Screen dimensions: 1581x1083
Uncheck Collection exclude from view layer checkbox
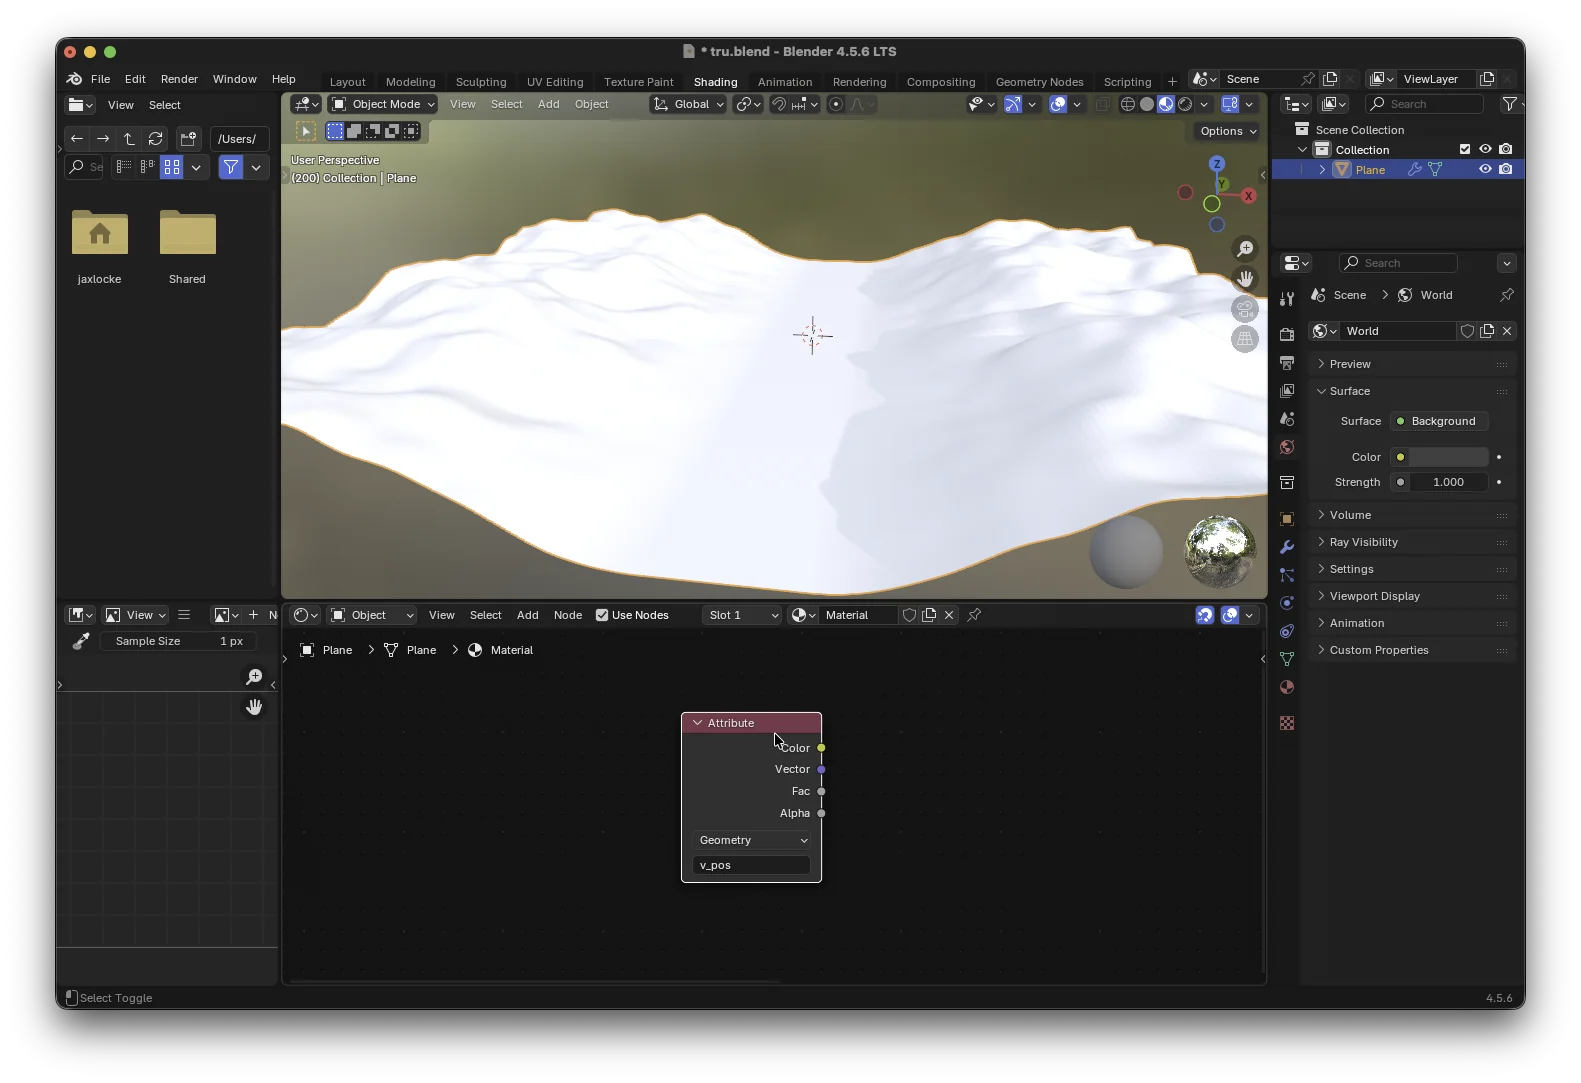[x=1465, y=149]
